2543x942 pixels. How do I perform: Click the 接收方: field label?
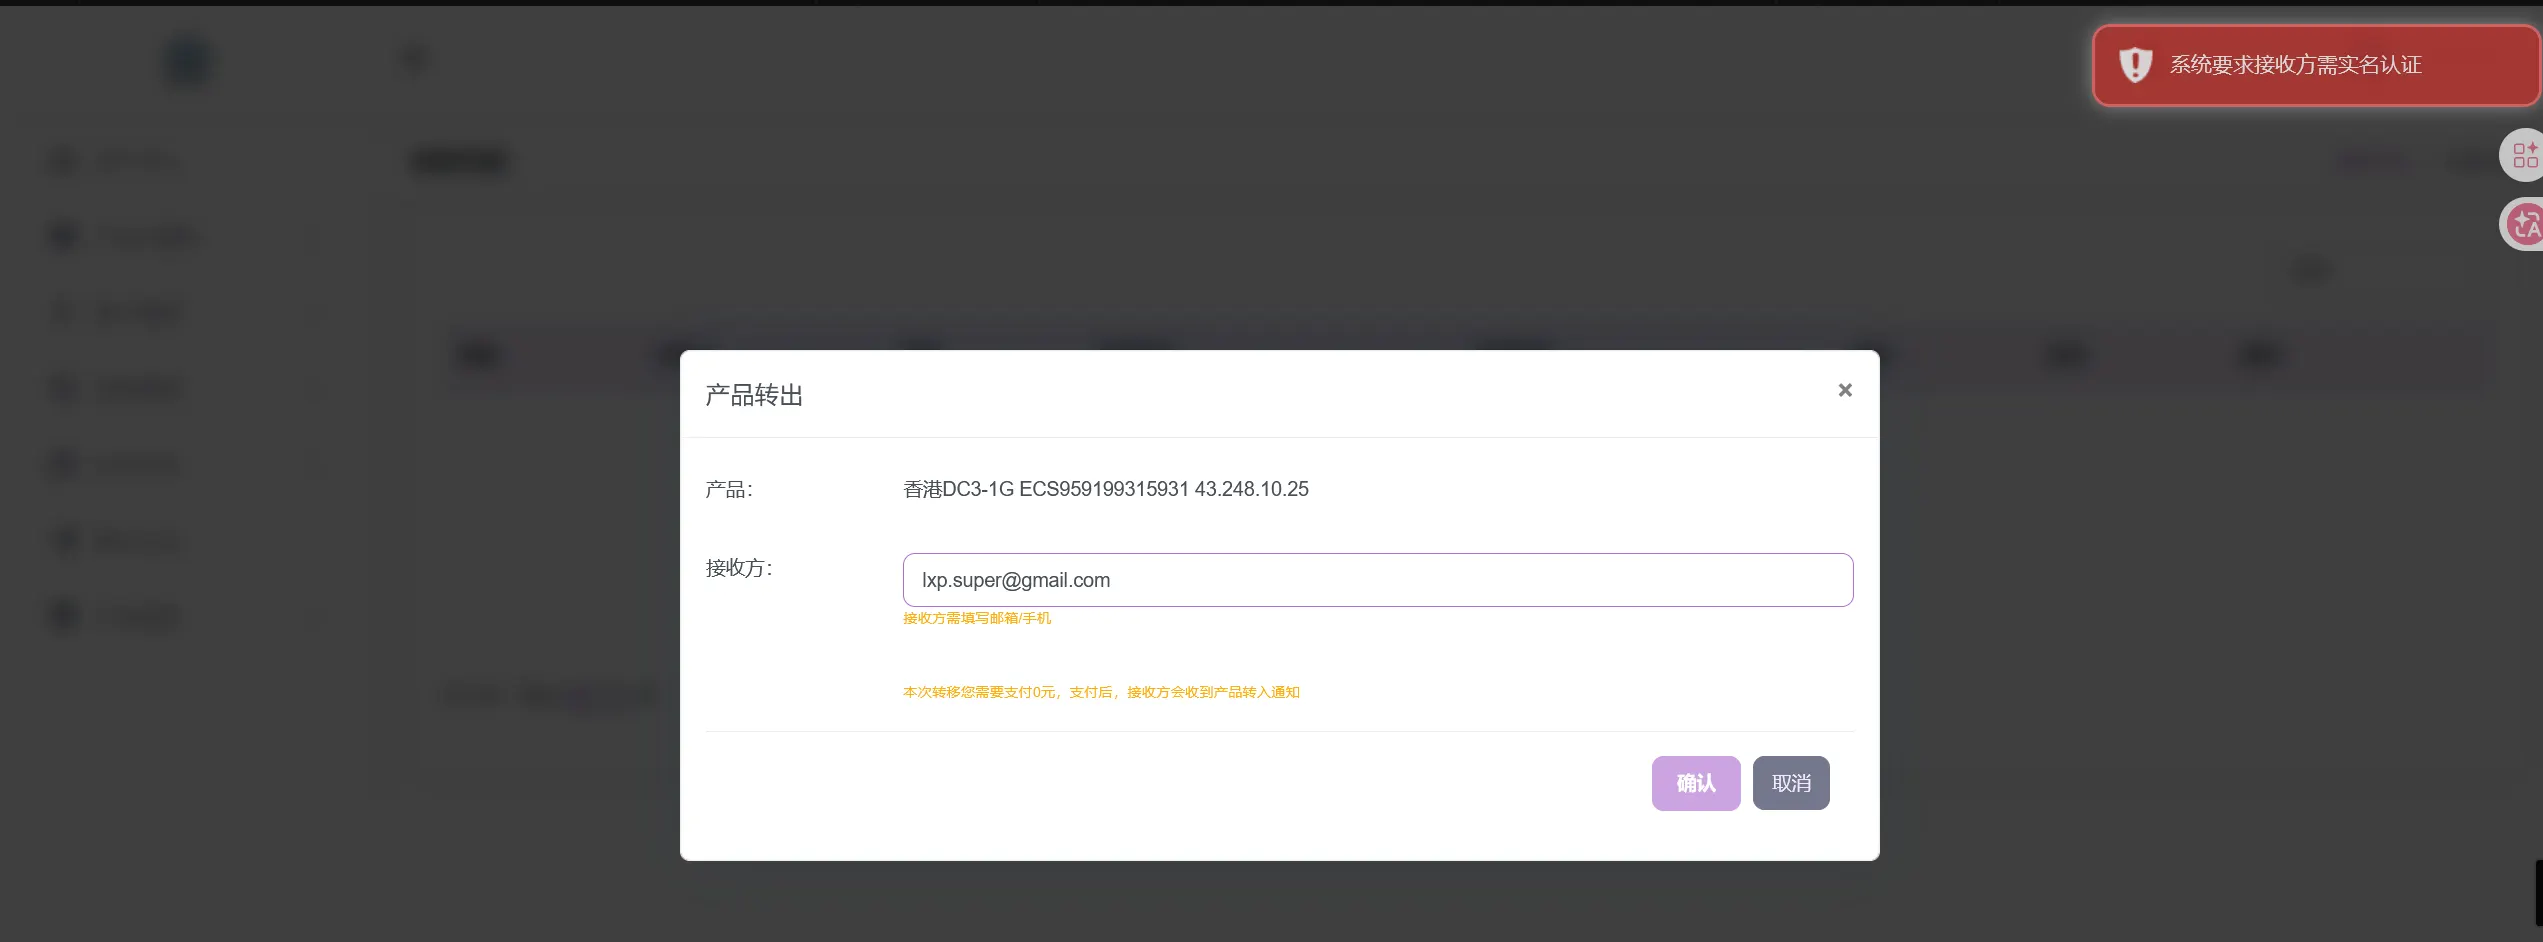coord(738,568)
